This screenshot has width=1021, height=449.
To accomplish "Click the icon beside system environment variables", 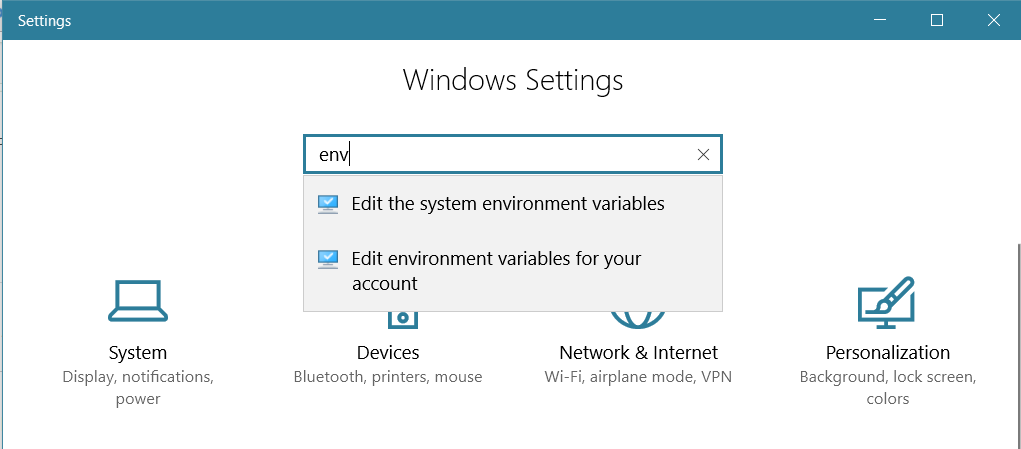I will (328, 204).
